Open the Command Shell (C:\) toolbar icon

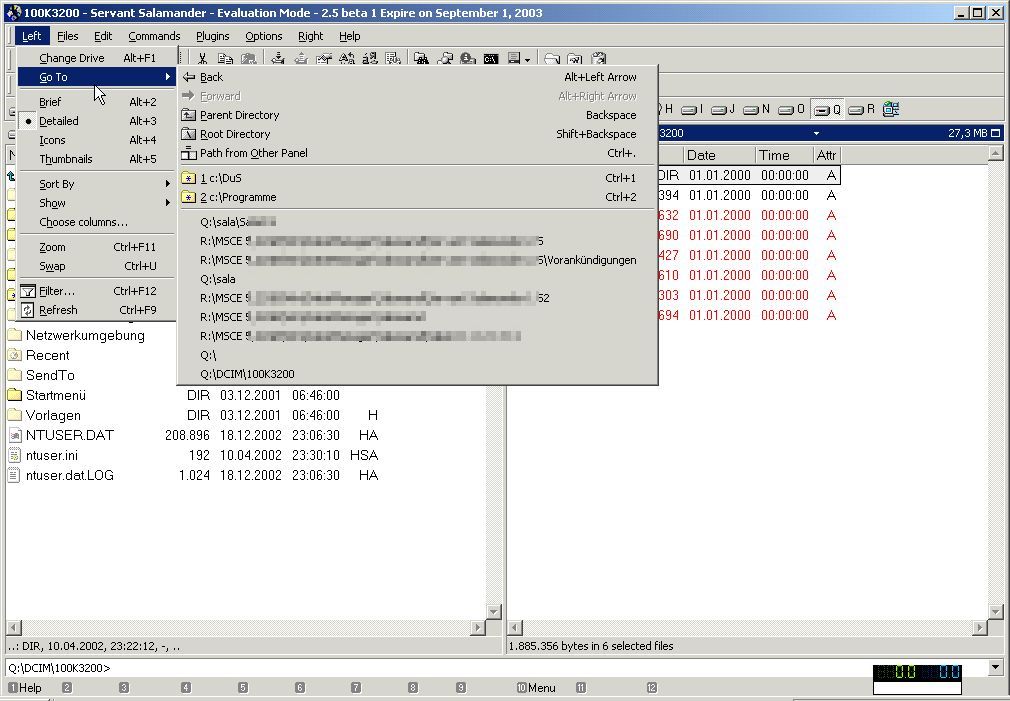click(491, 59)
